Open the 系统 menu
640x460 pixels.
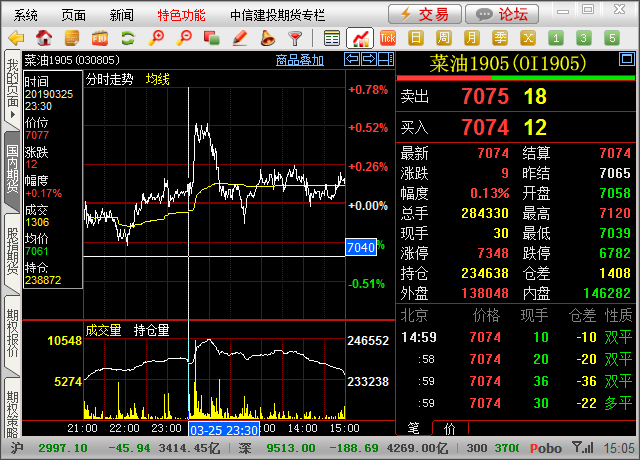point(26,15)
